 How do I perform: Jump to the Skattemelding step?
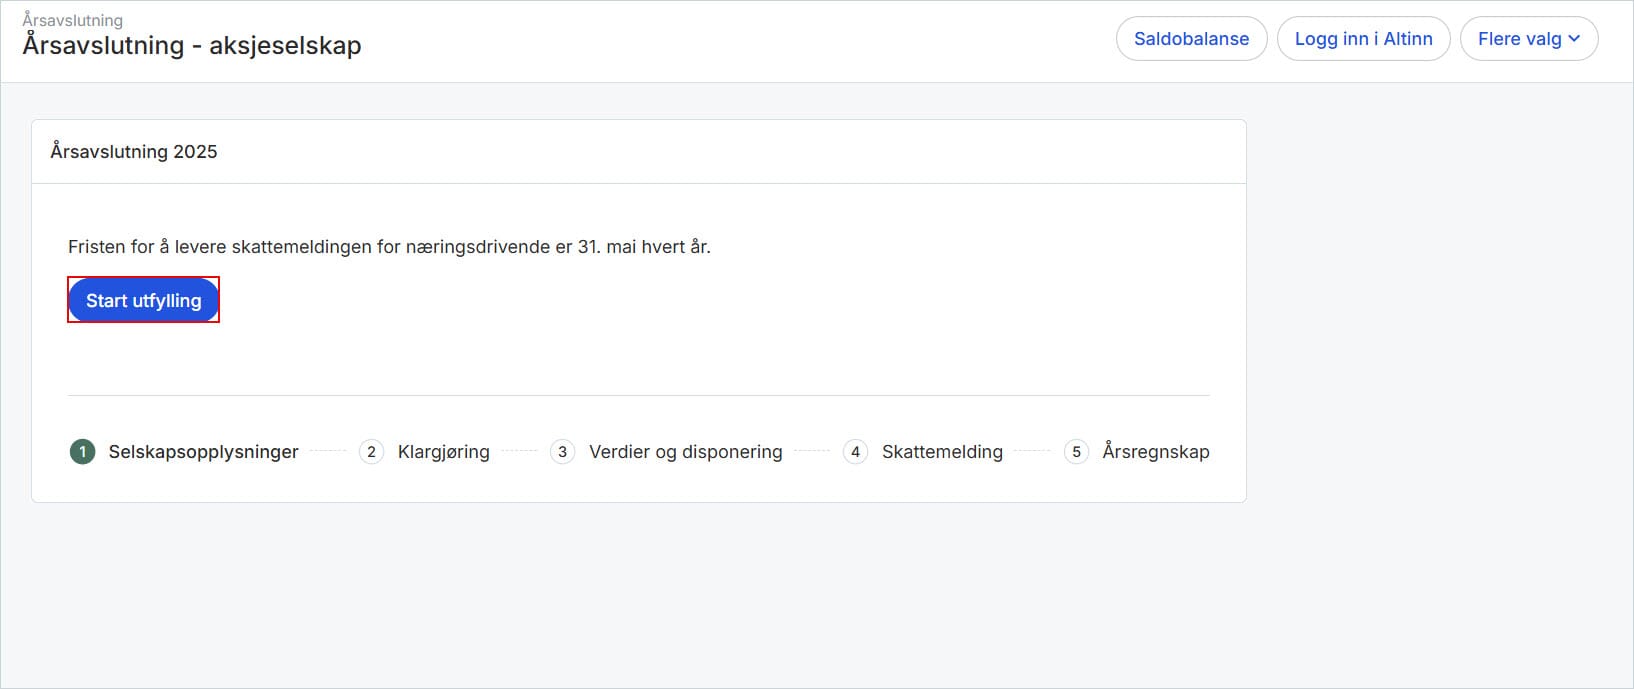click(941, 452)
